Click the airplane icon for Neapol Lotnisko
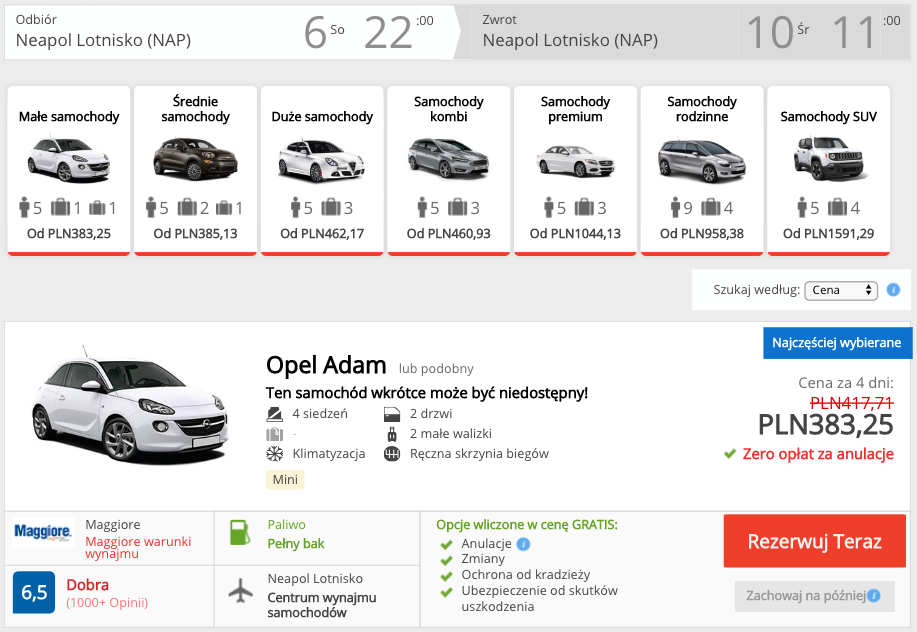Viewport: 917px width, 632px height. [x=240, y=590]
